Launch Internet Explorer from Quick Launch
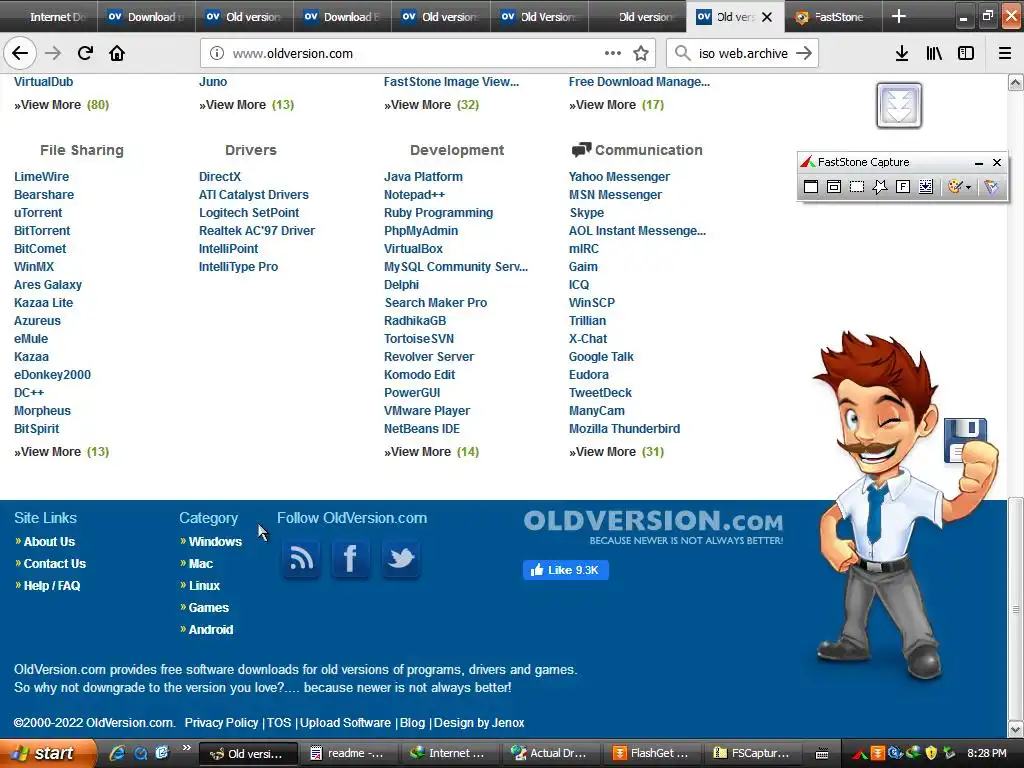Image resolution: width=1024 pixels, height=768 pixels. click(117, 753)
